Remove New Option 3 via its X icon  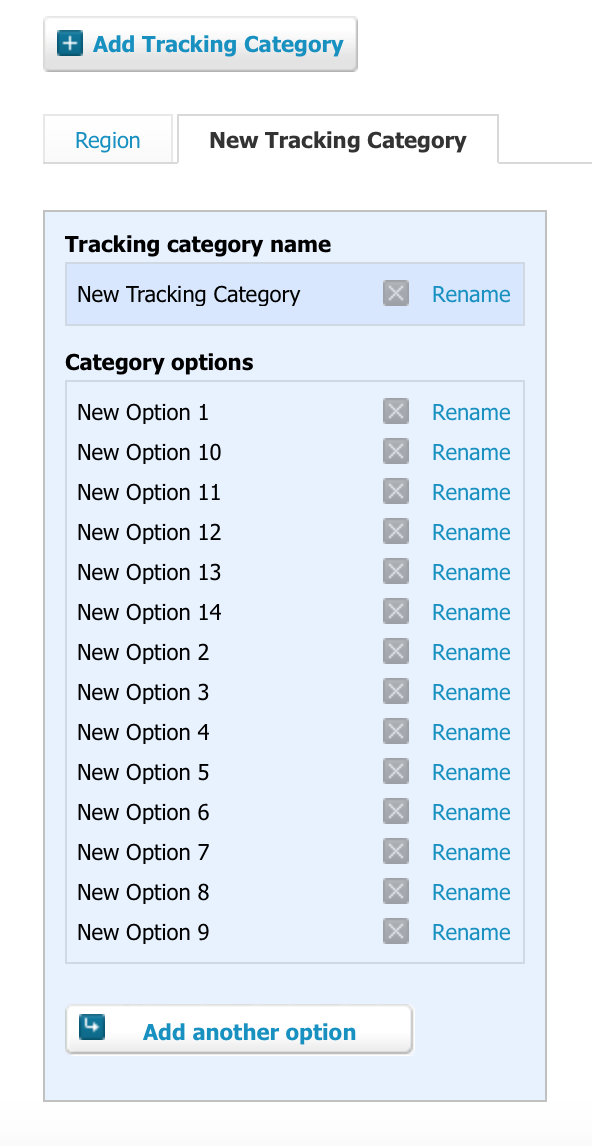[395, 691]
